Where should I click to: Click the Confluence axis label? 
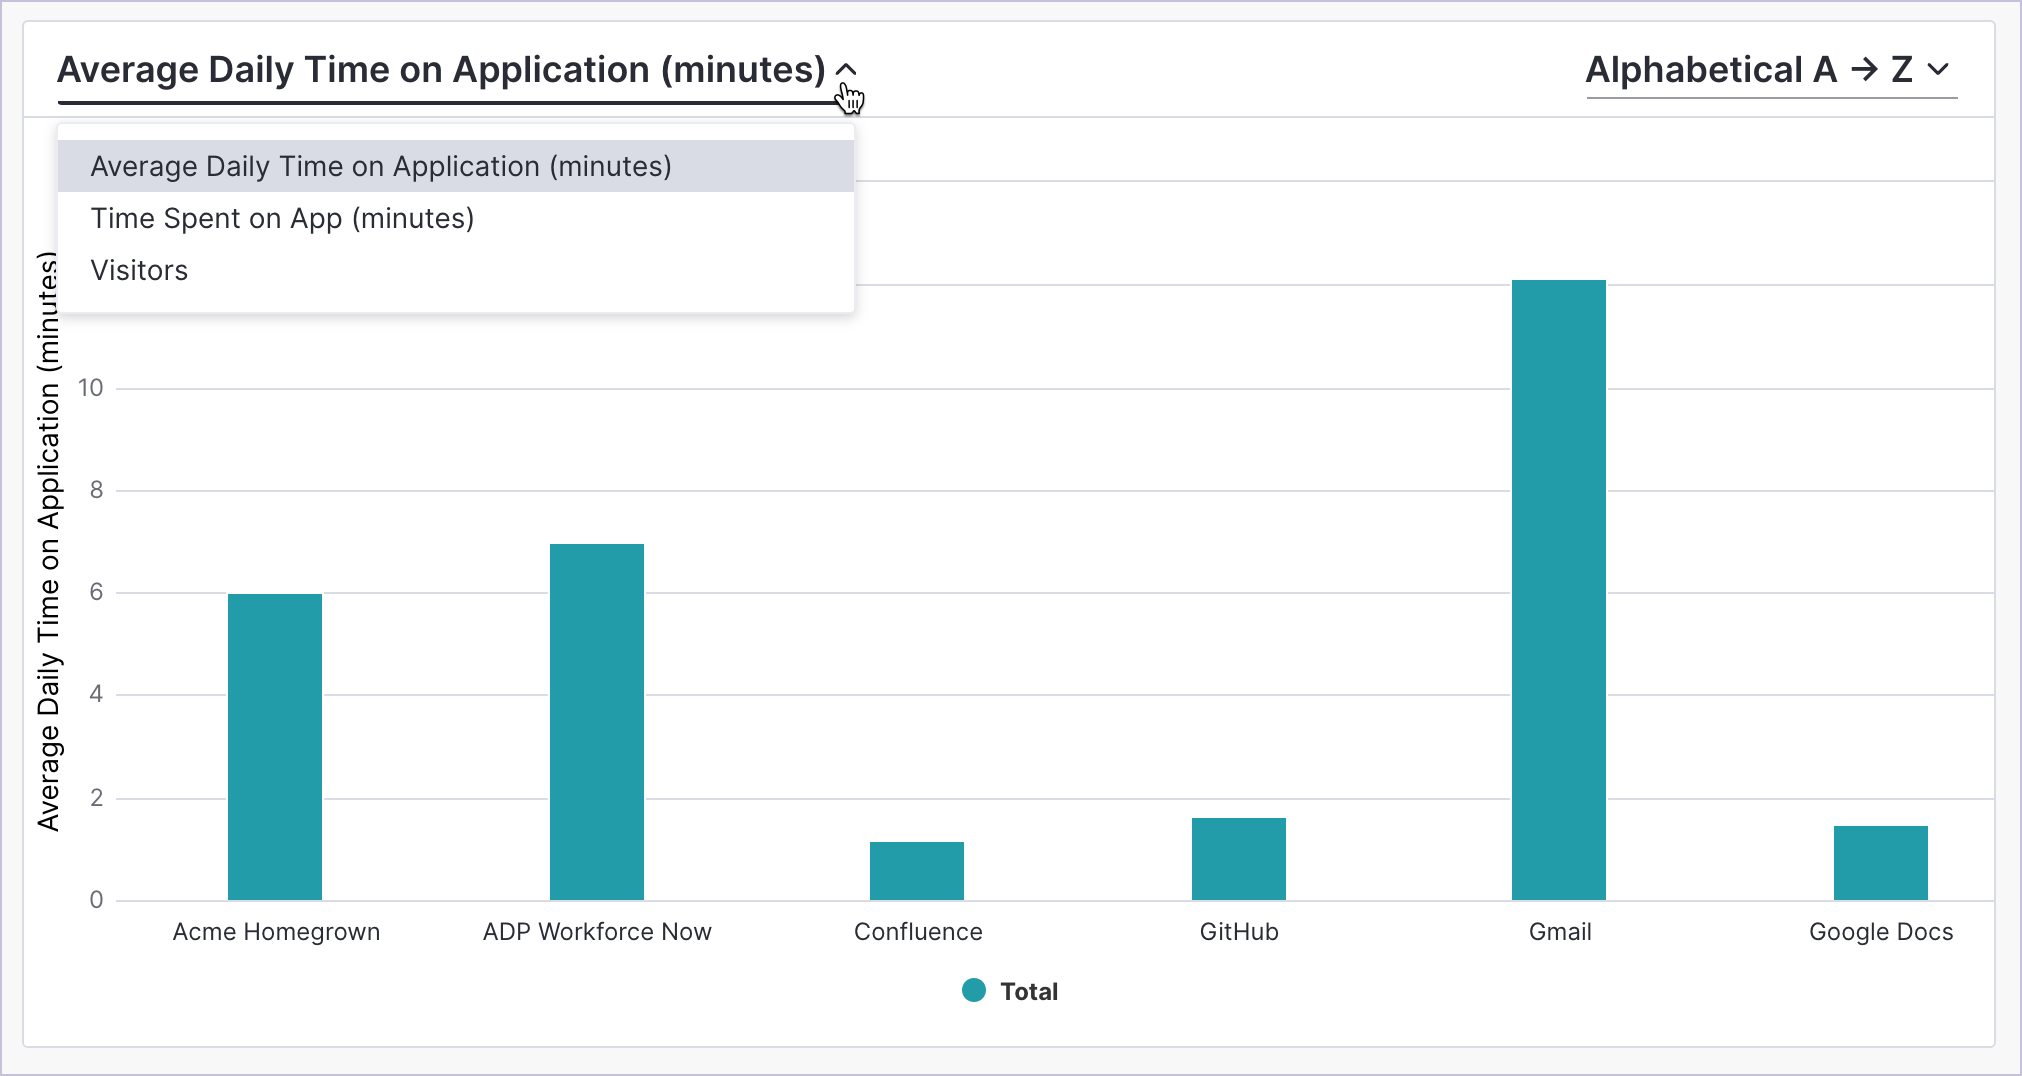(918, 932)
